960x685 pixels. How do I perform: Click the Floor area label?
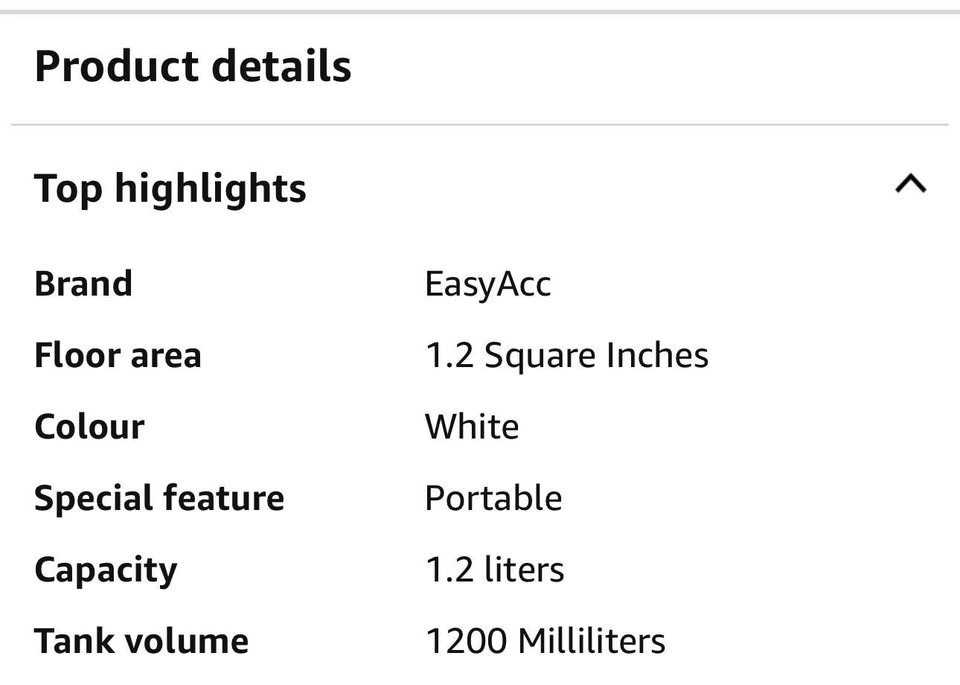click(x=117, y=355)
